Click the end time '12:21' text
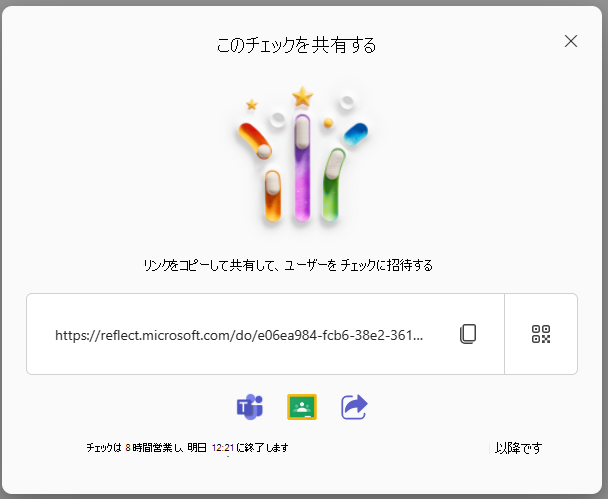This screenshot has height=499, width=608. point(223,448)
